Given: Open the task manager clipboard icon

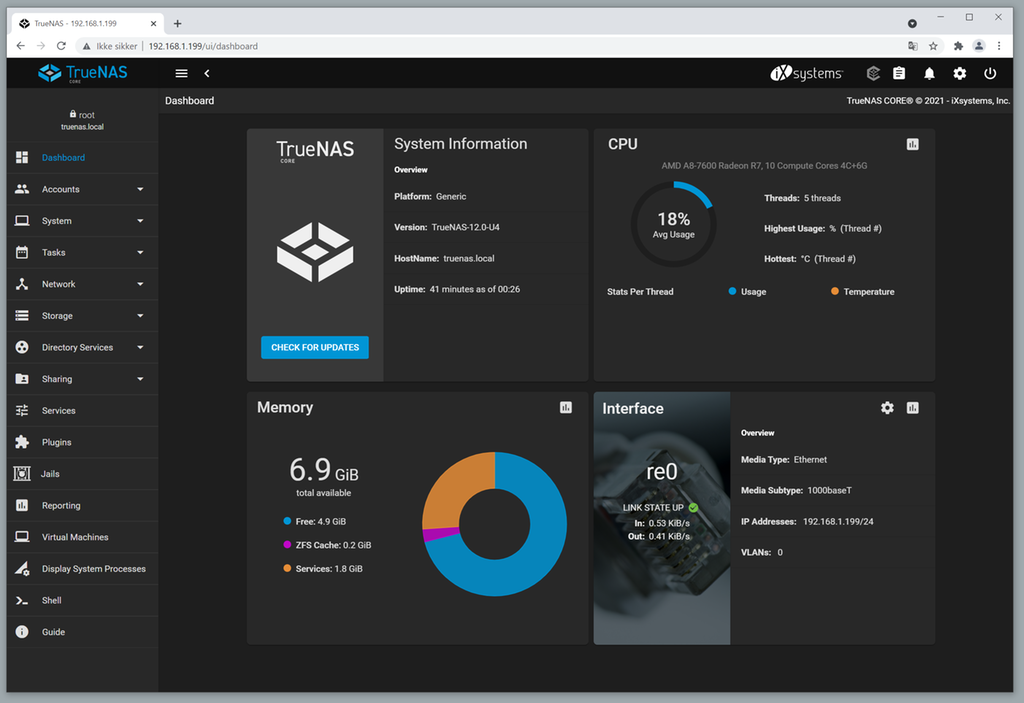Looking at the screenshot, I should click(899, 73).
